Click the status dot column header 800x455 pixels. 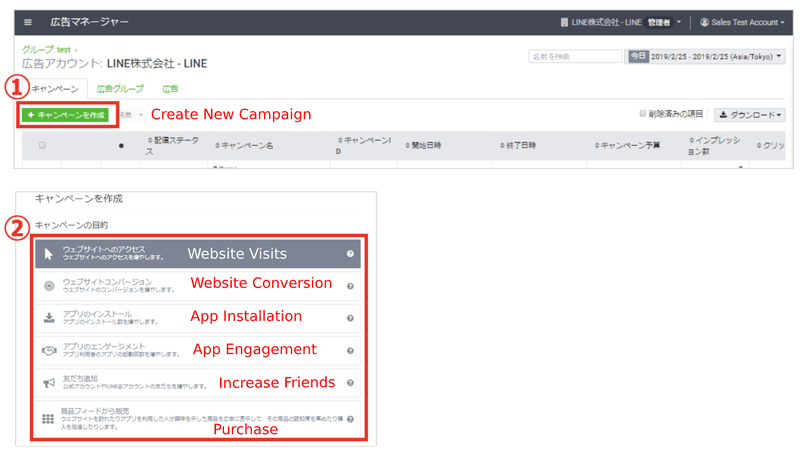click(121, 146)
